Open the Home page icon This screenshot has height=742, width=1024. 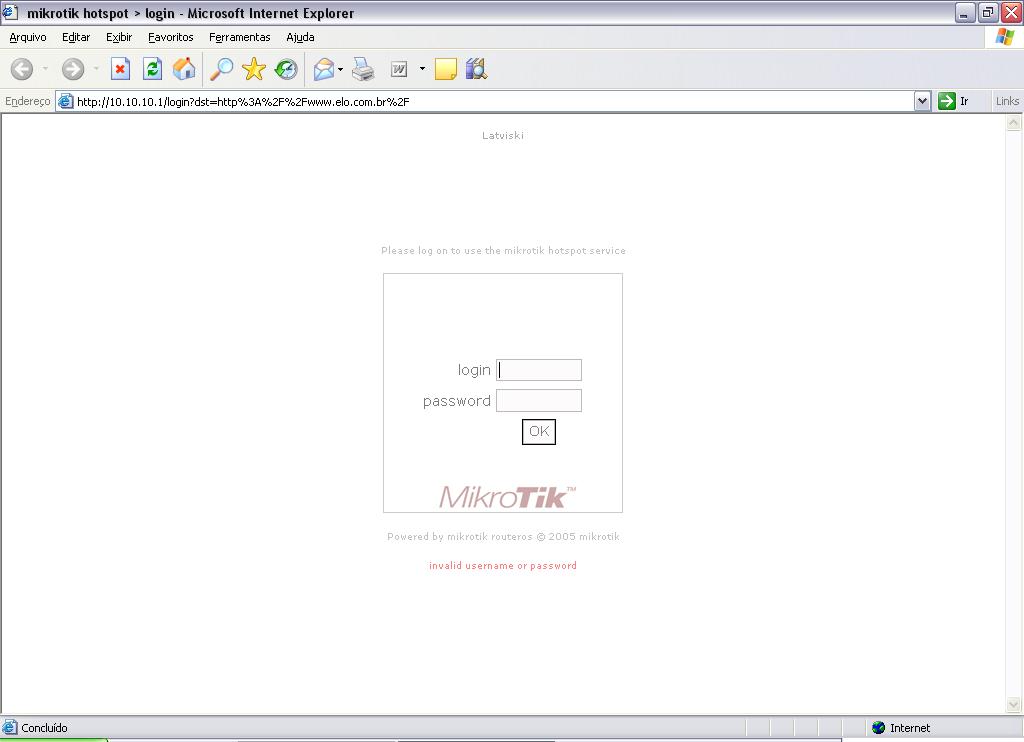[x=184, y=69]
